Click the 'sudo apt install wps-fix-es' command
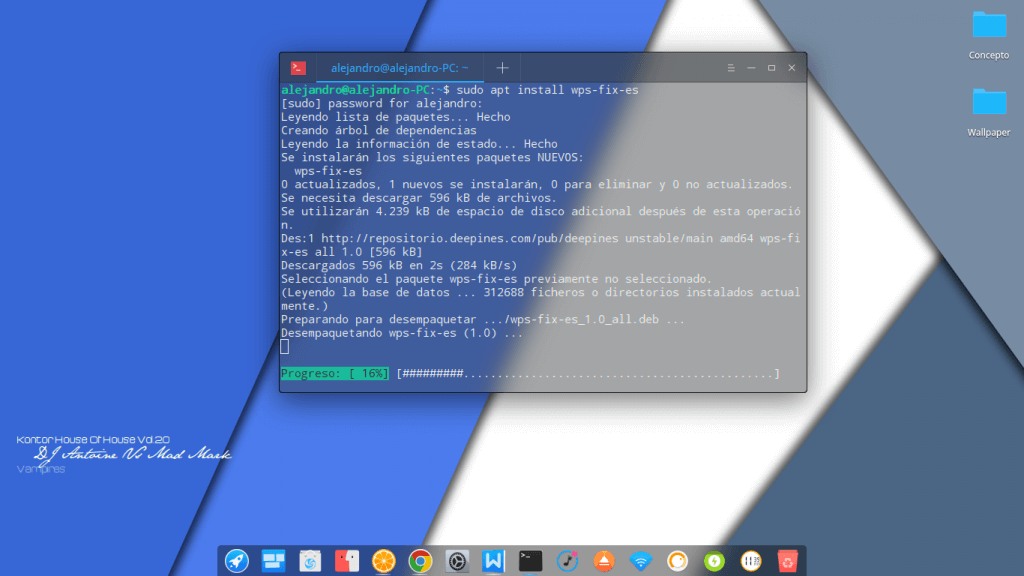Viewport: 1024px width, 576px height. coord(547,90)
